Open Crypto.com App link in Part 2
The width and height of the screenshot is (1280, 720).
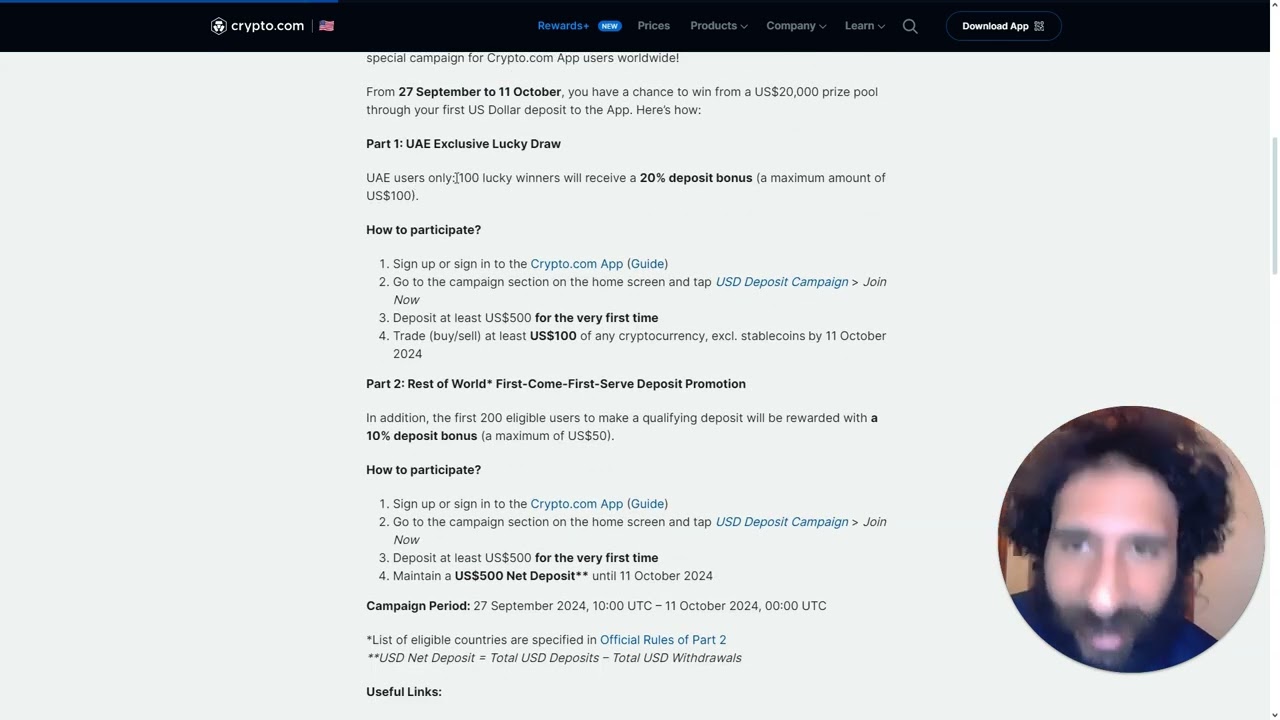tap(576, 504)
